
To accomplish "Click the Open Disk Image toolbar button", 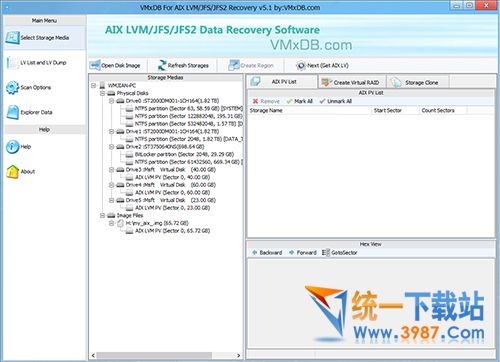I will tap(115, 65).
